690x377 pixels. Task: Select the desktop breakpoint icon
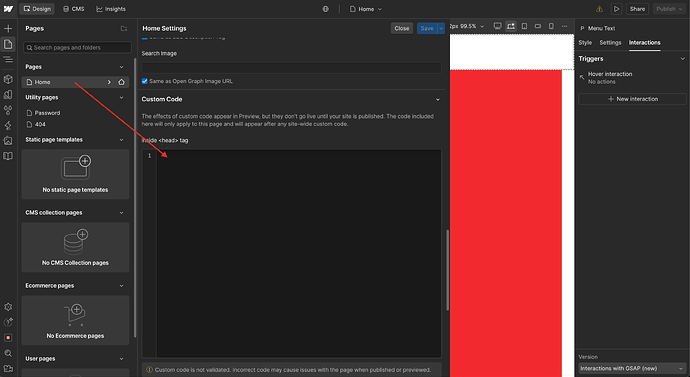pyautogui.click(x=497, y=26)
